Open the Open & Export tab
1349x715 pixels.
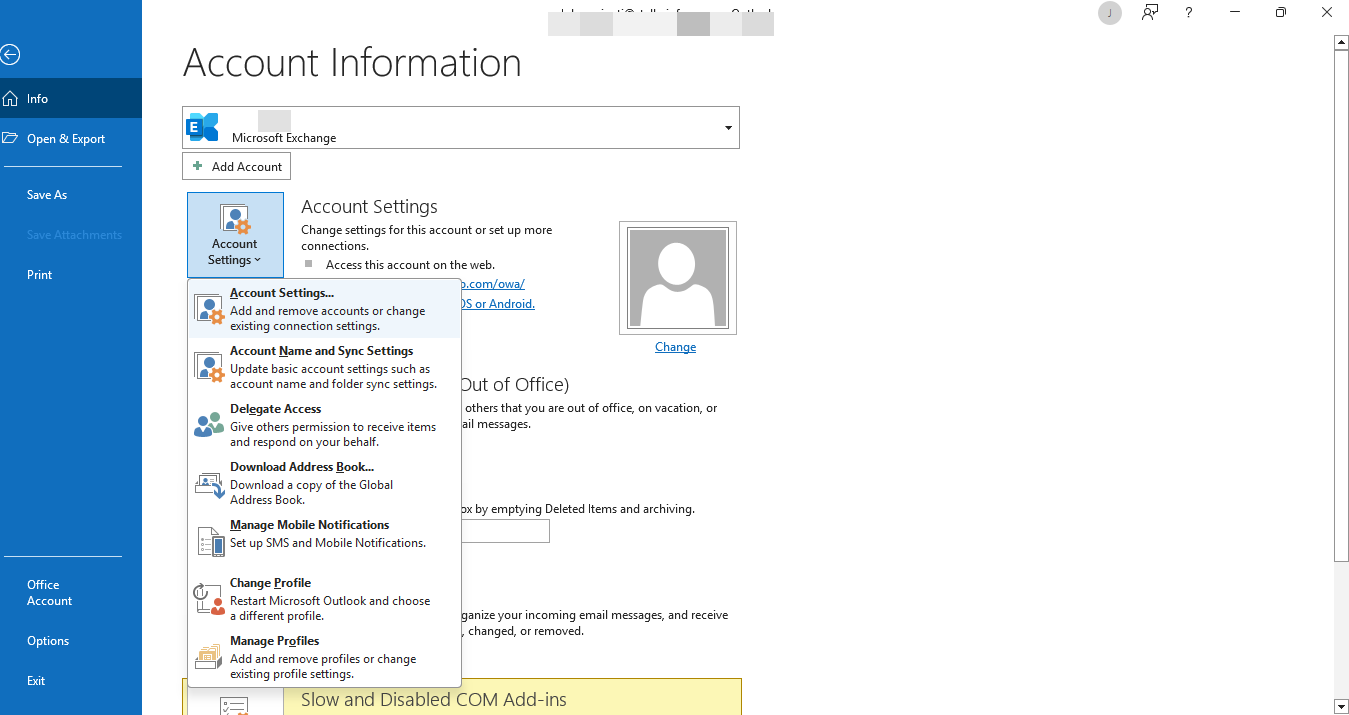click(71, 138)
